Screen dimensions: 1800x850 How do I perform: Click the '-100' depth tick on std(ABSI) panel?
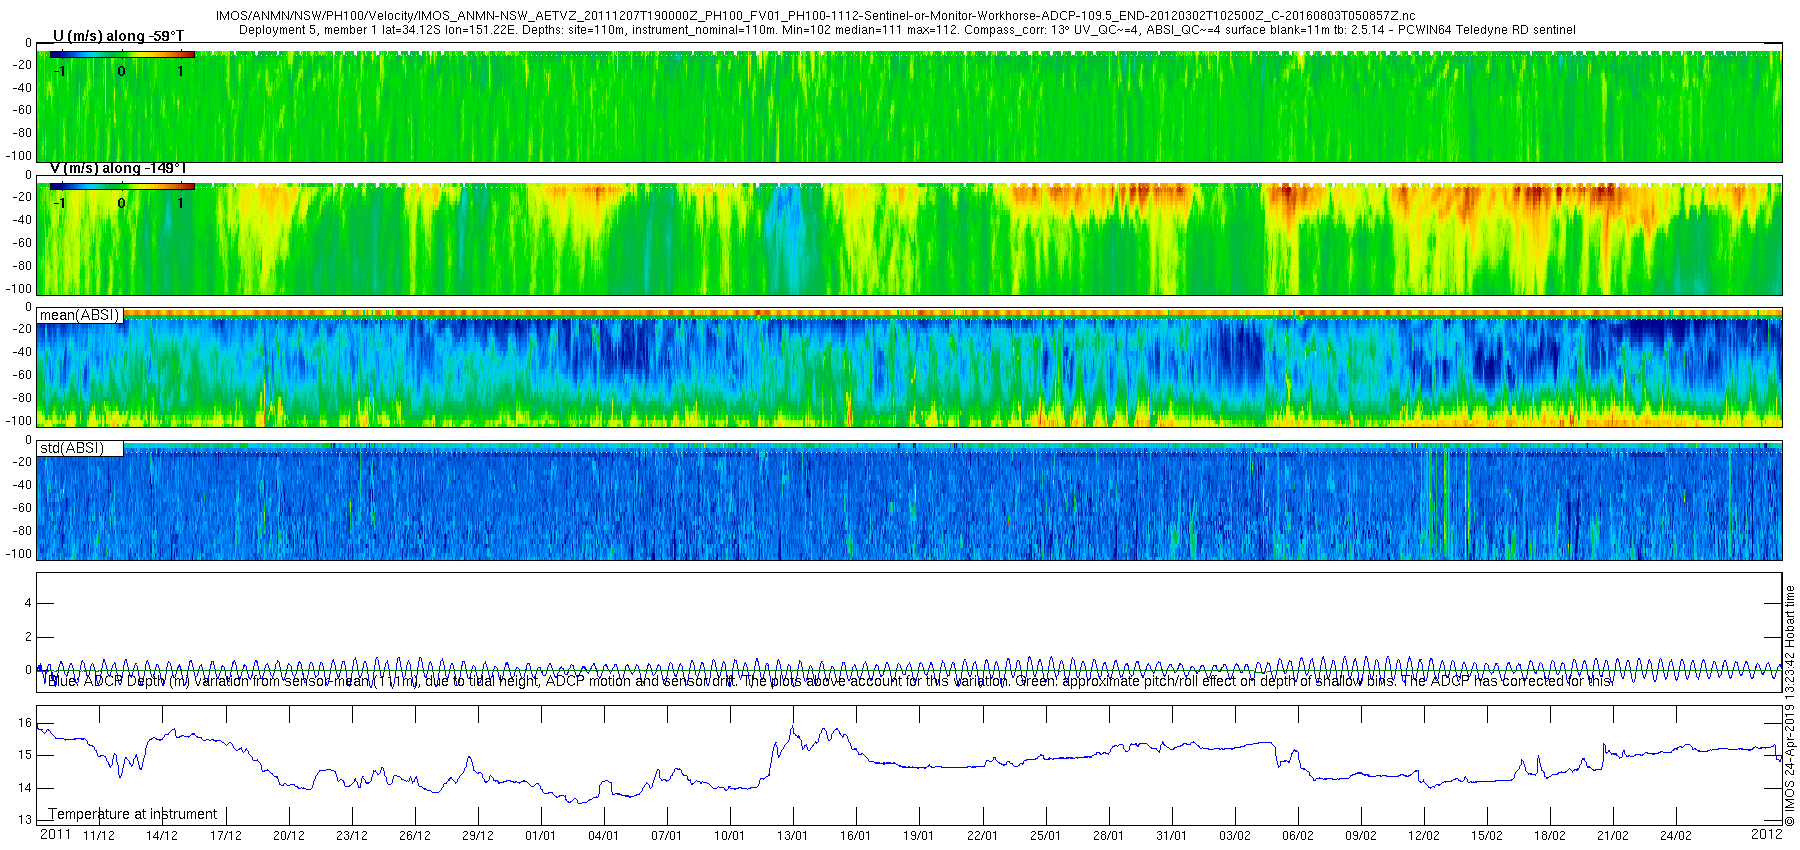click(20, 554)
